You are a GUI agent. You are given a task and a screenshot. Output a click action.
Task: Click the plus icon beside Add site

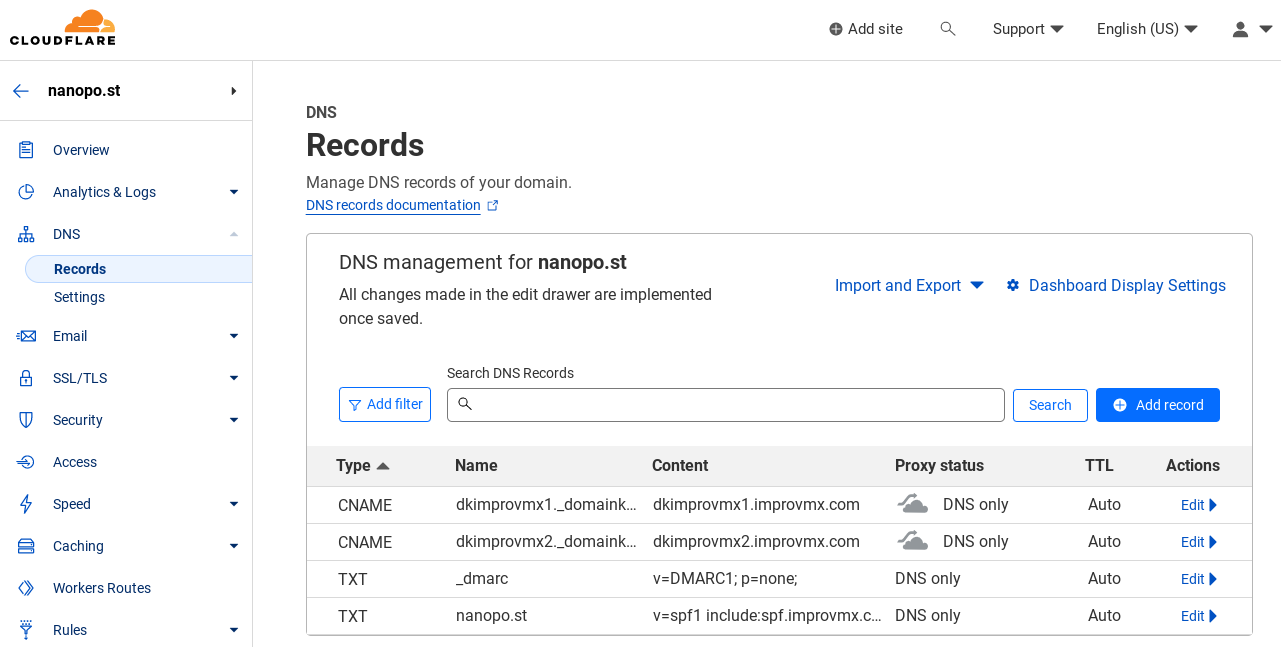836,29
